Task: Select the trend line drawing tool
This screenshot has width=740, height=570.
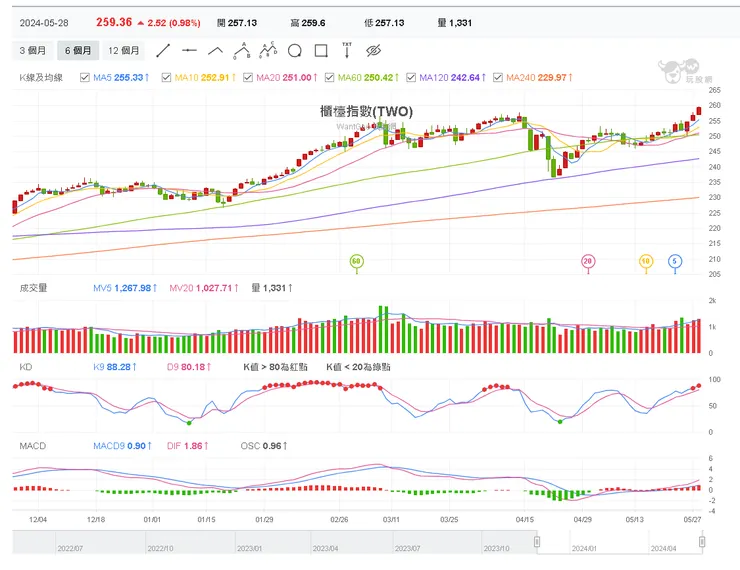Action: [163, 50]
